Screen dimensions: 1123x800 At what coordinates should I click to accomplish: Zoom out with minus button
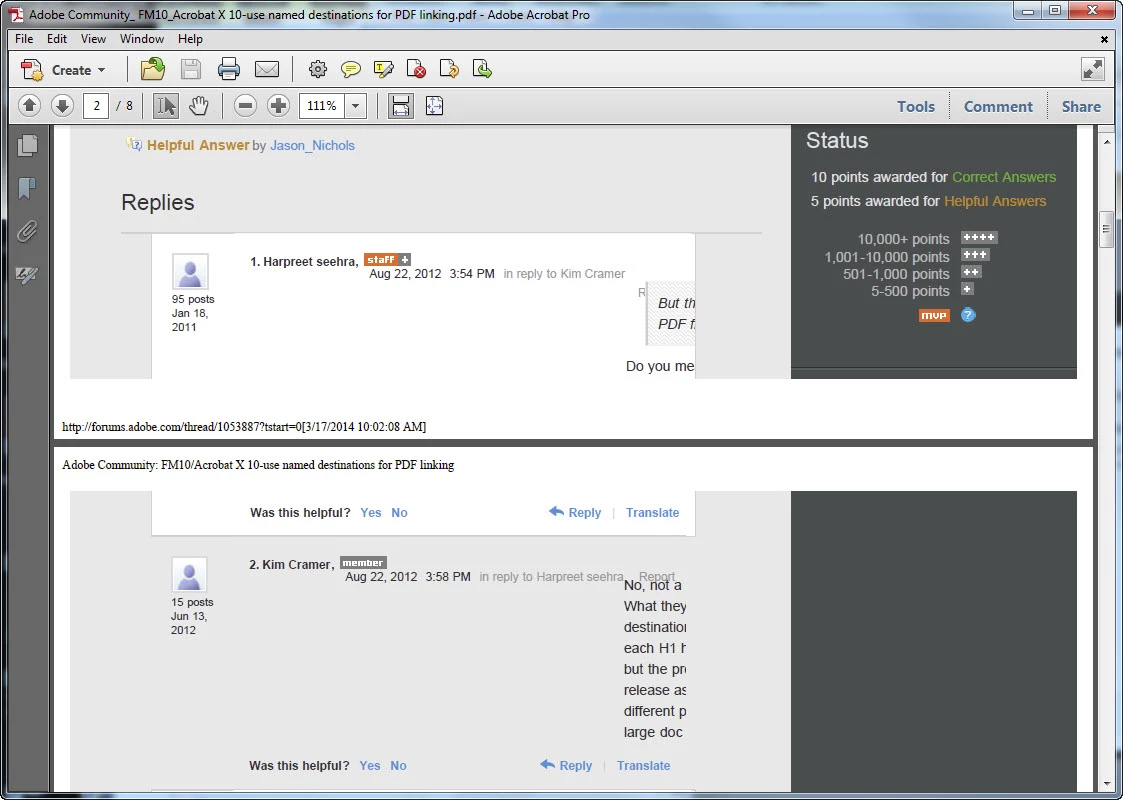coord(245,106)
